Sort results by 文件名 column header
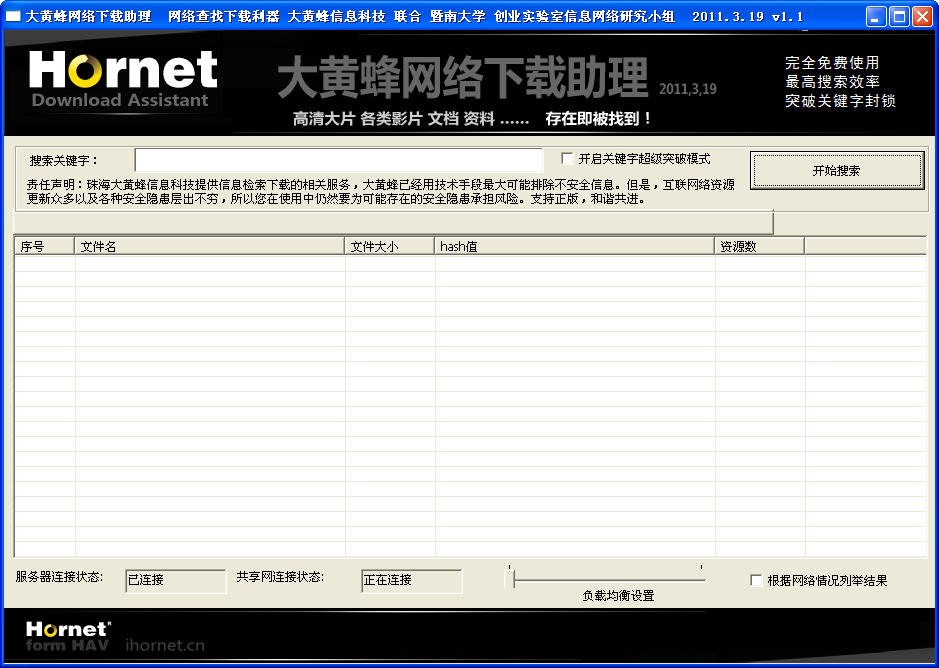This screenshot has width=939, height=668. click(x=209, y=246)
